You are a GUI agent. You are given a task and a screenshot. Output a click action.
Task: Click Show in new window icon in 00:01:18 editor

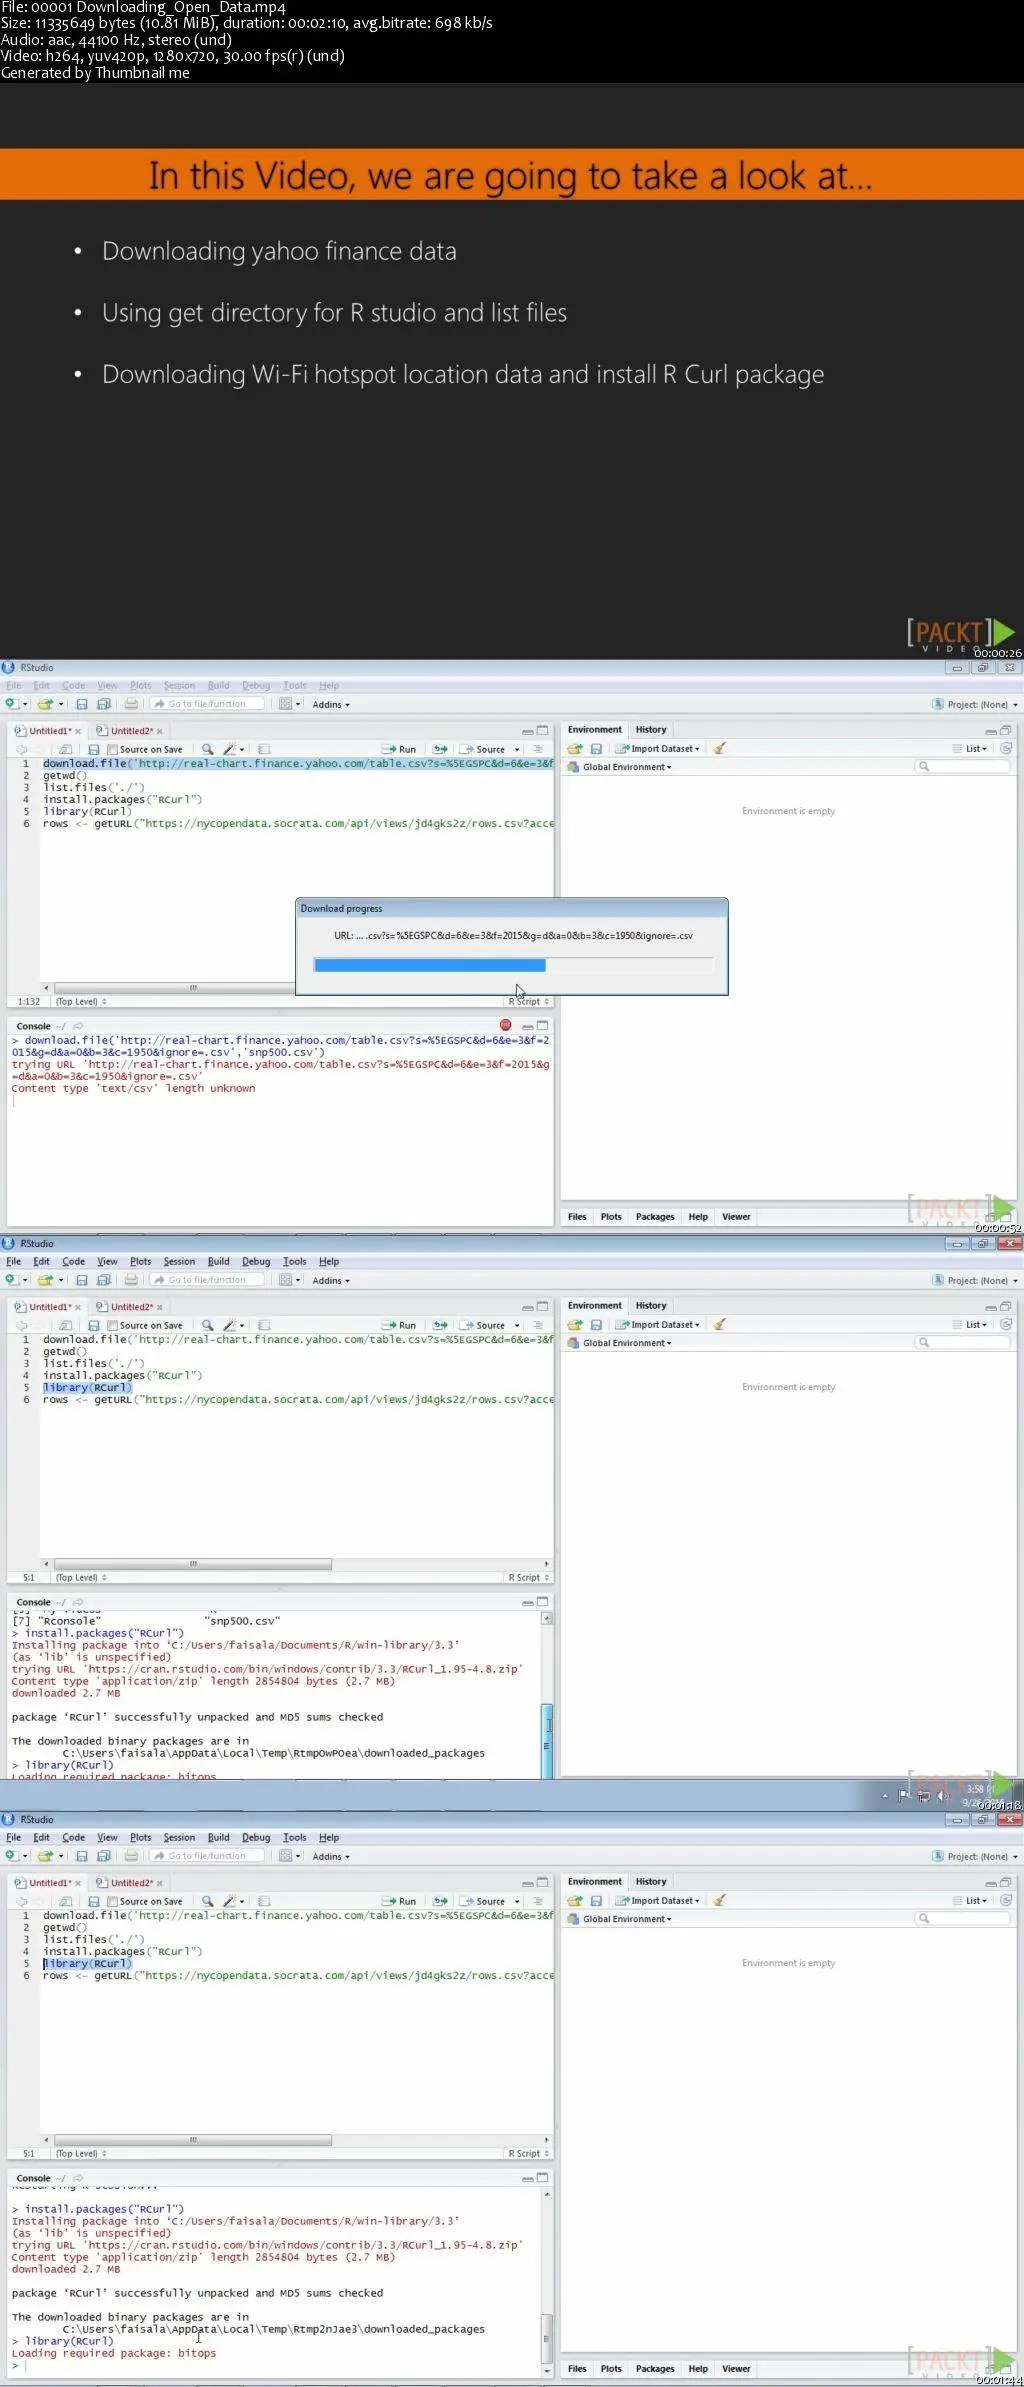click(x=65, y=1325)
